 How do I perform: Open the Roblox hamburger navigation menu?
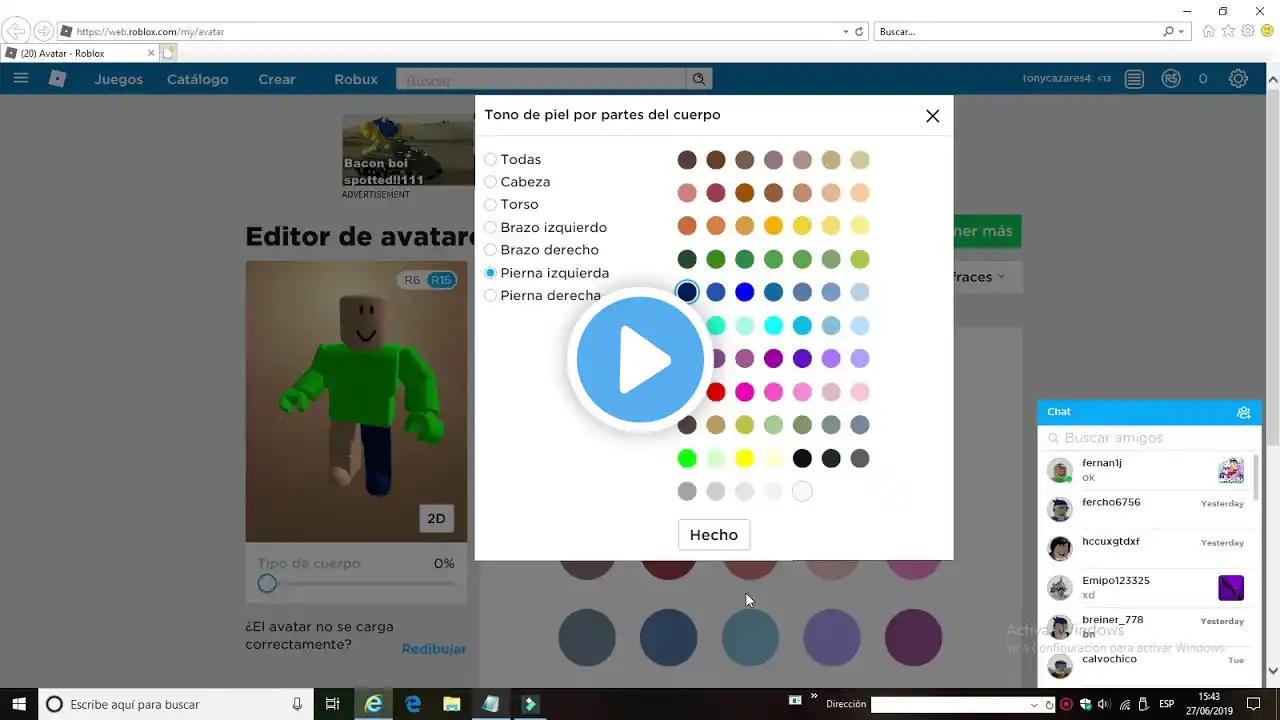(21, 79)
